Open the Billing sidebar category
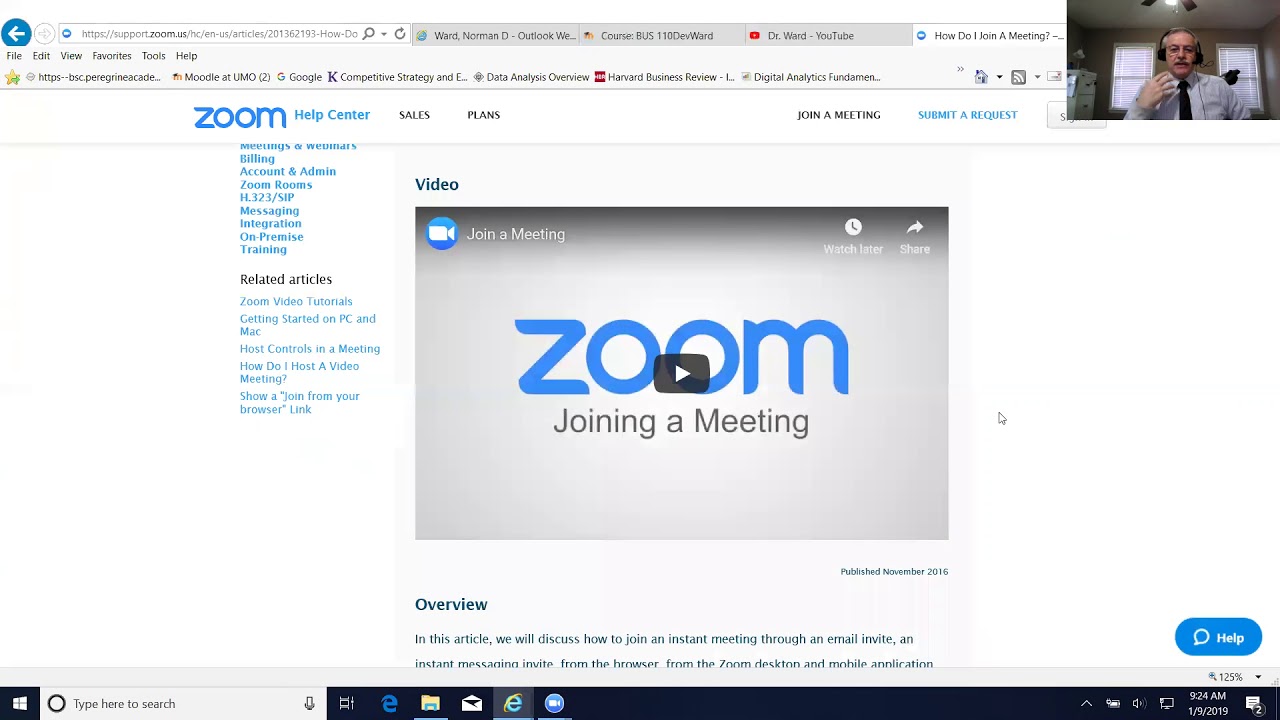This screenshot has height=720, width=1280. pyautogui.click(x=257, y=158)
